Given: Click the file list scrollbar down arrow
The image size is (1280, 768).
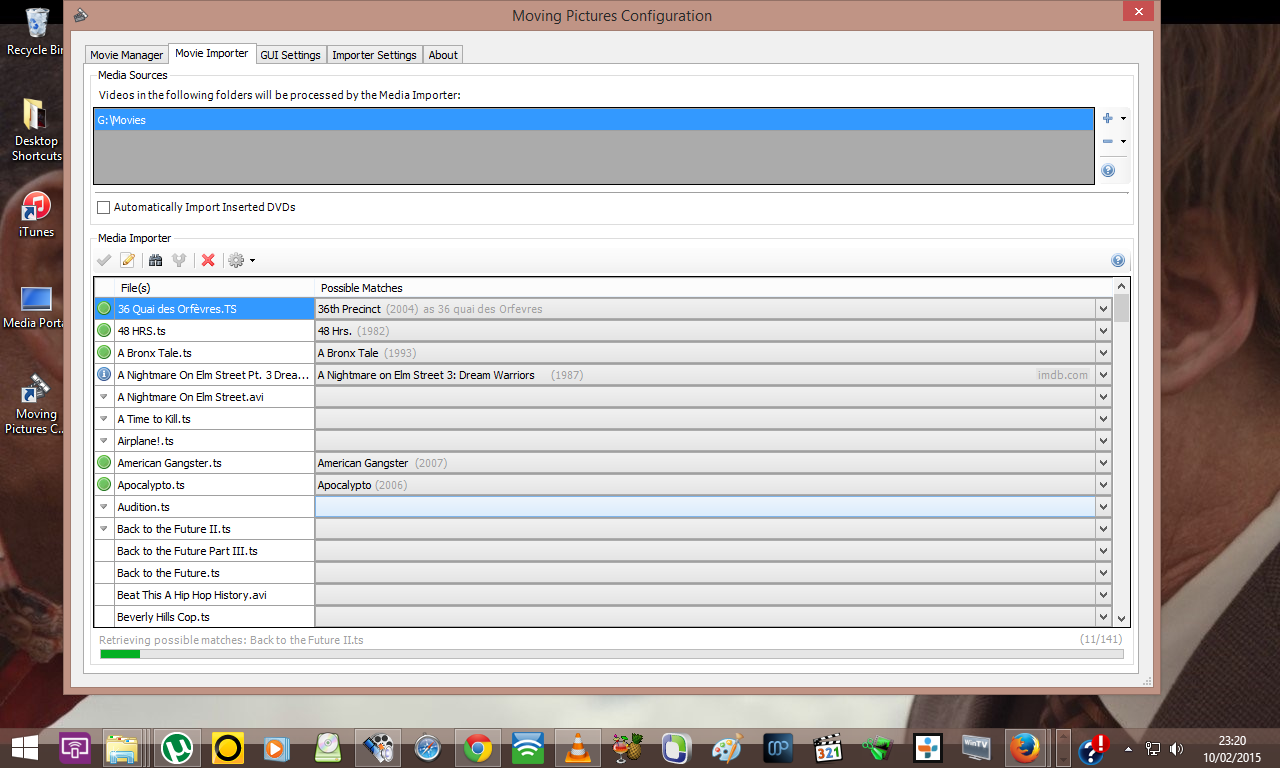Looking at the screenshot, I should tap(1121, 619).
